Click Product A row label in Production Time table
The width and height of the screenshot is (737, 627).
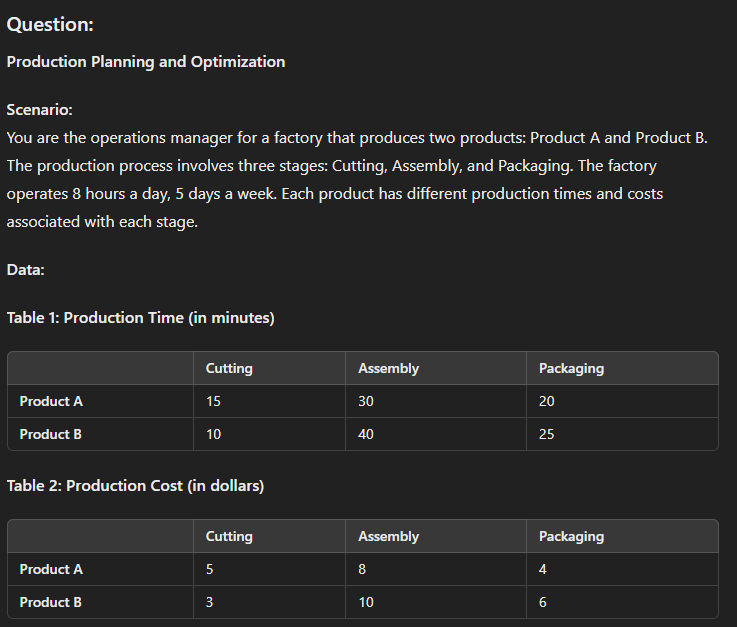(x=51, y=401)
